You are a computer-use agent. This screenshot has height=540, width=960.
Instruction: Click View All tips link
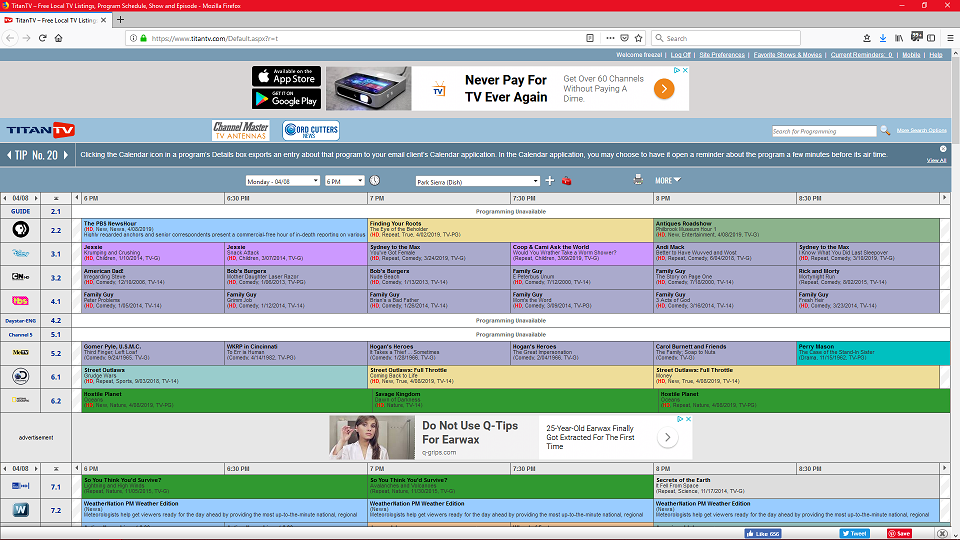tap(936, 160)
